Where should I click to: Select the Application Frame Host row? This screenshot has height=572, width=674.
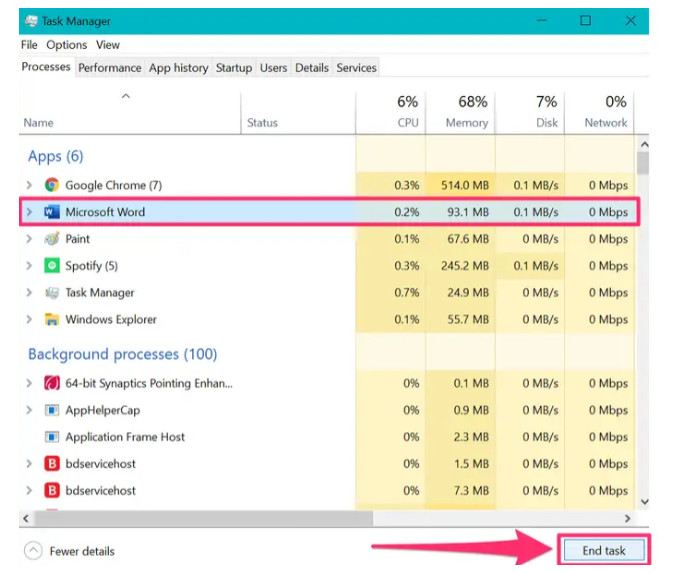click(x=125, y=437)
